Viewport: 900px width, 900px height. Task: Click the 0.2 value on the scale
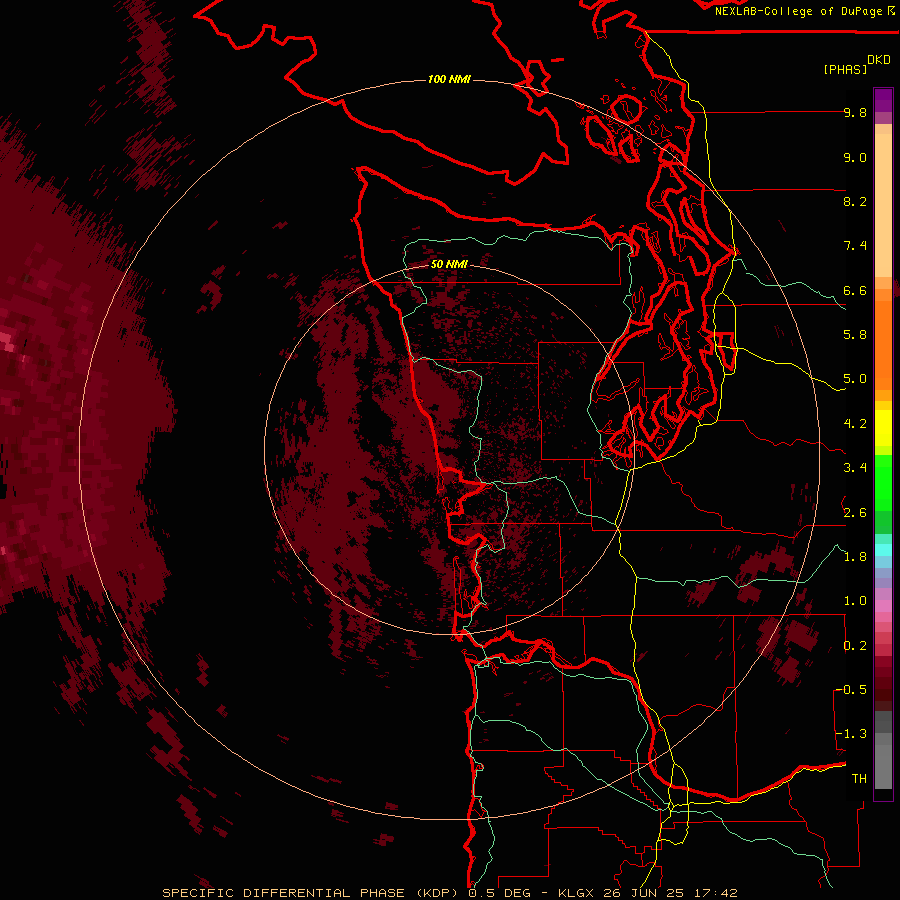(855, 646)
